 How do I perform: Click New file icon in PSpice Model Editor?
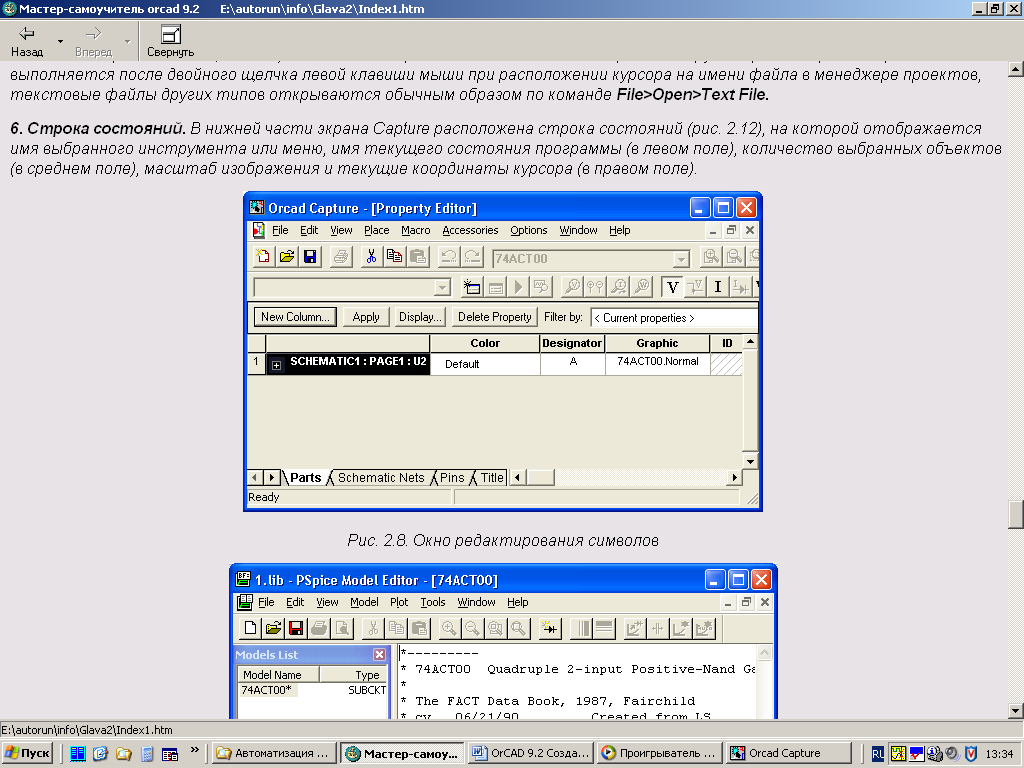[250, 628]
